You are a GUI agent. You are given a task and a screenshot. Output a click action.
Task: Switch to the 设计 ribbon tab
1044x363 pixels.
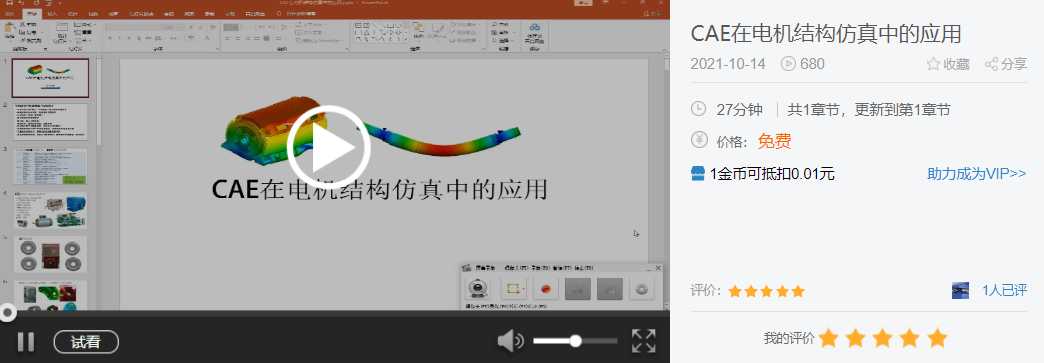(x=74, y=13)
